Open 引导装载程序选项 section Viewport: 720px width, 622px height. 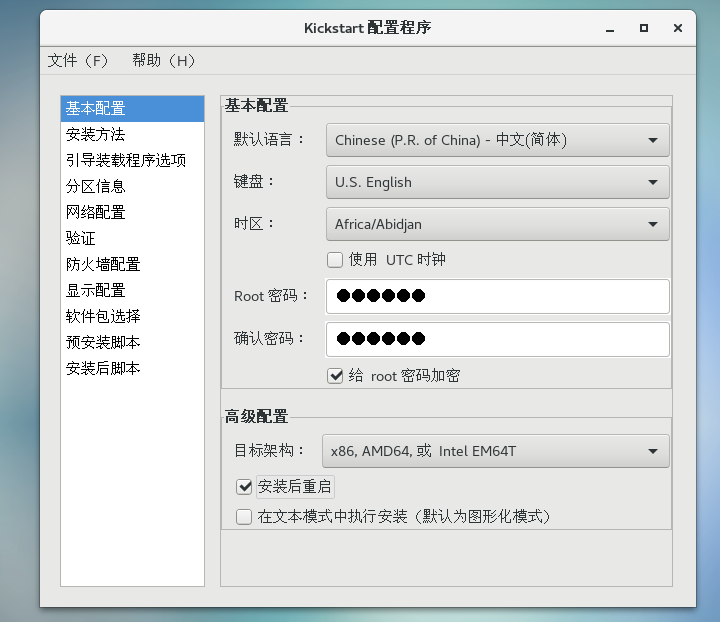click(x=132, y=160)
